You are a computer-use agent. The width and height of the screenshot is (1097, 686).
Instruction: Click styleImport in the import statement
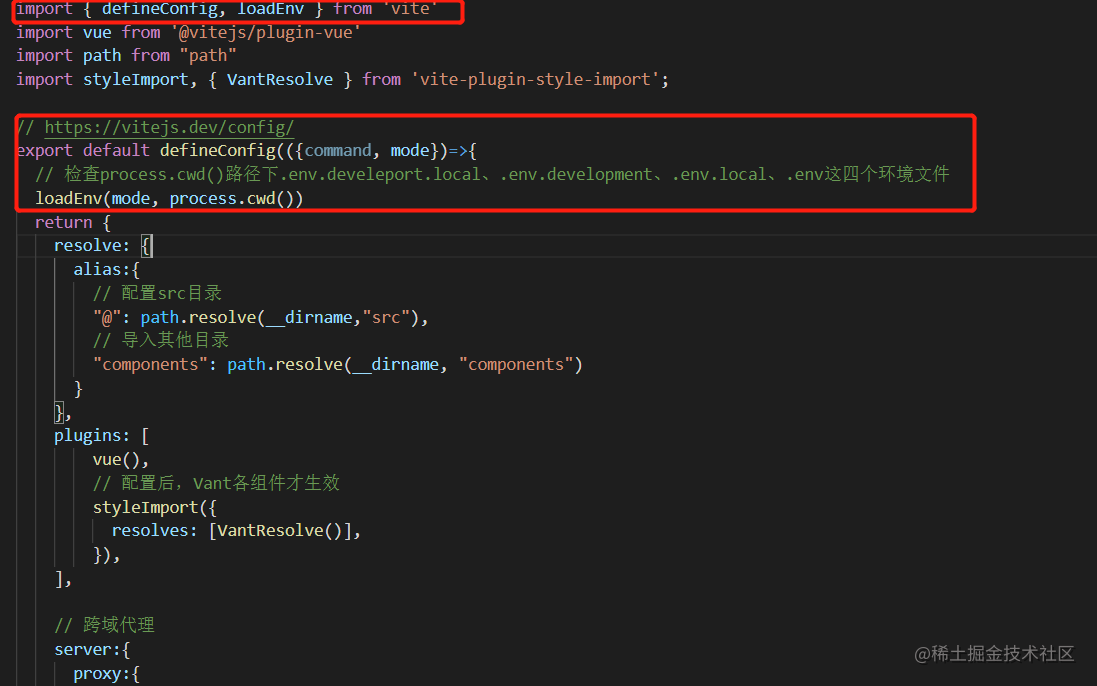coord(136,79)
